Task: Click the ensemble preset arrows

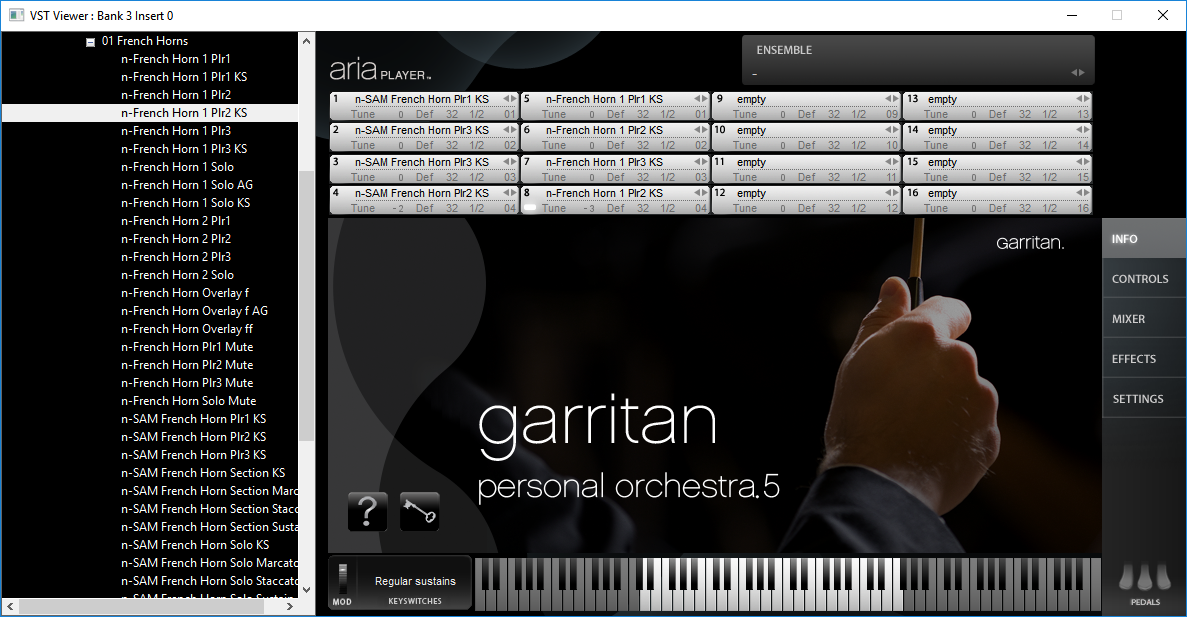Action: (1077, 73)
